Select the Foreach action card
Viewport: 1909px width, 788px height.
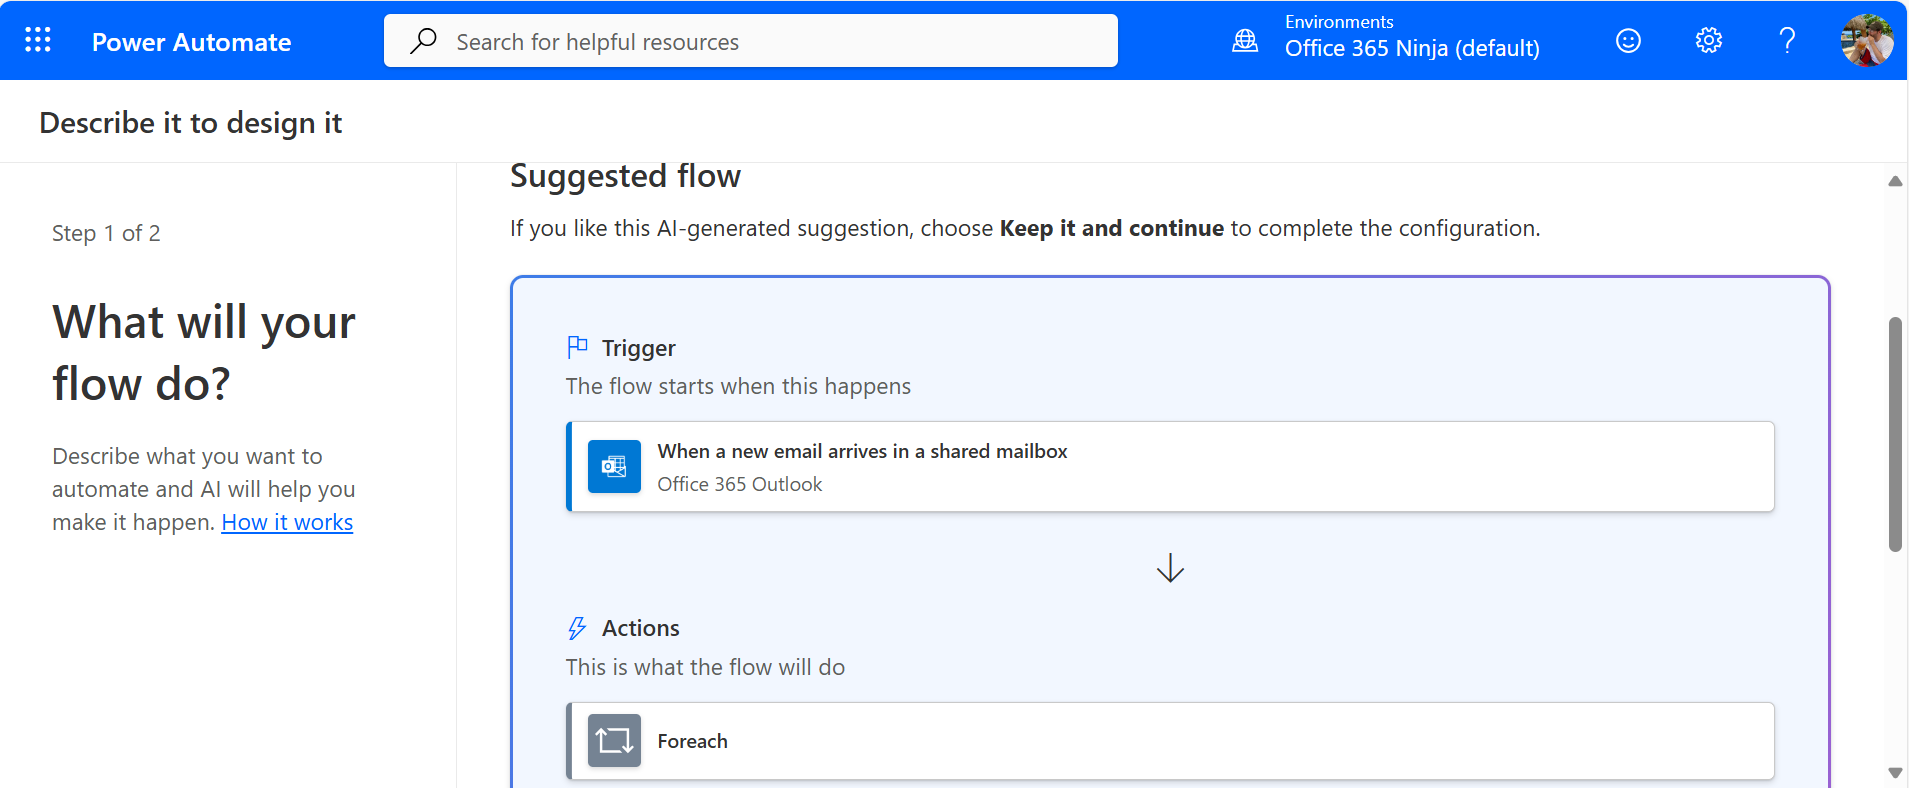tap(1170, 741)
